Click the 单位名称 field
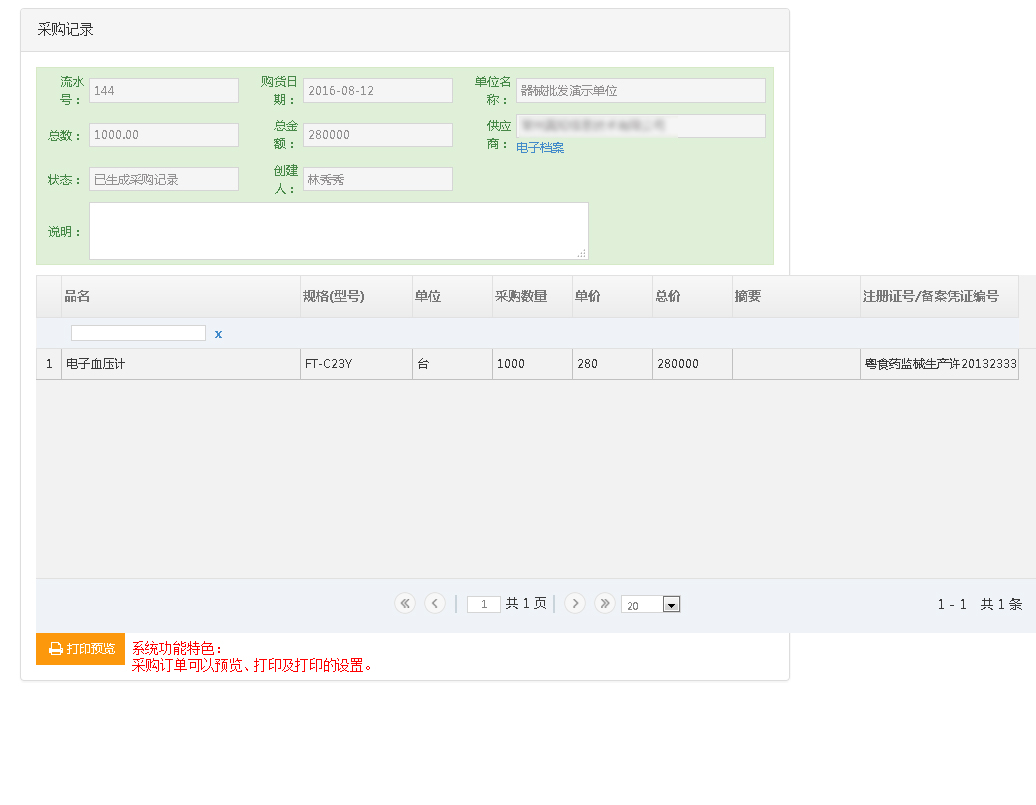 (x=640, y=91)
